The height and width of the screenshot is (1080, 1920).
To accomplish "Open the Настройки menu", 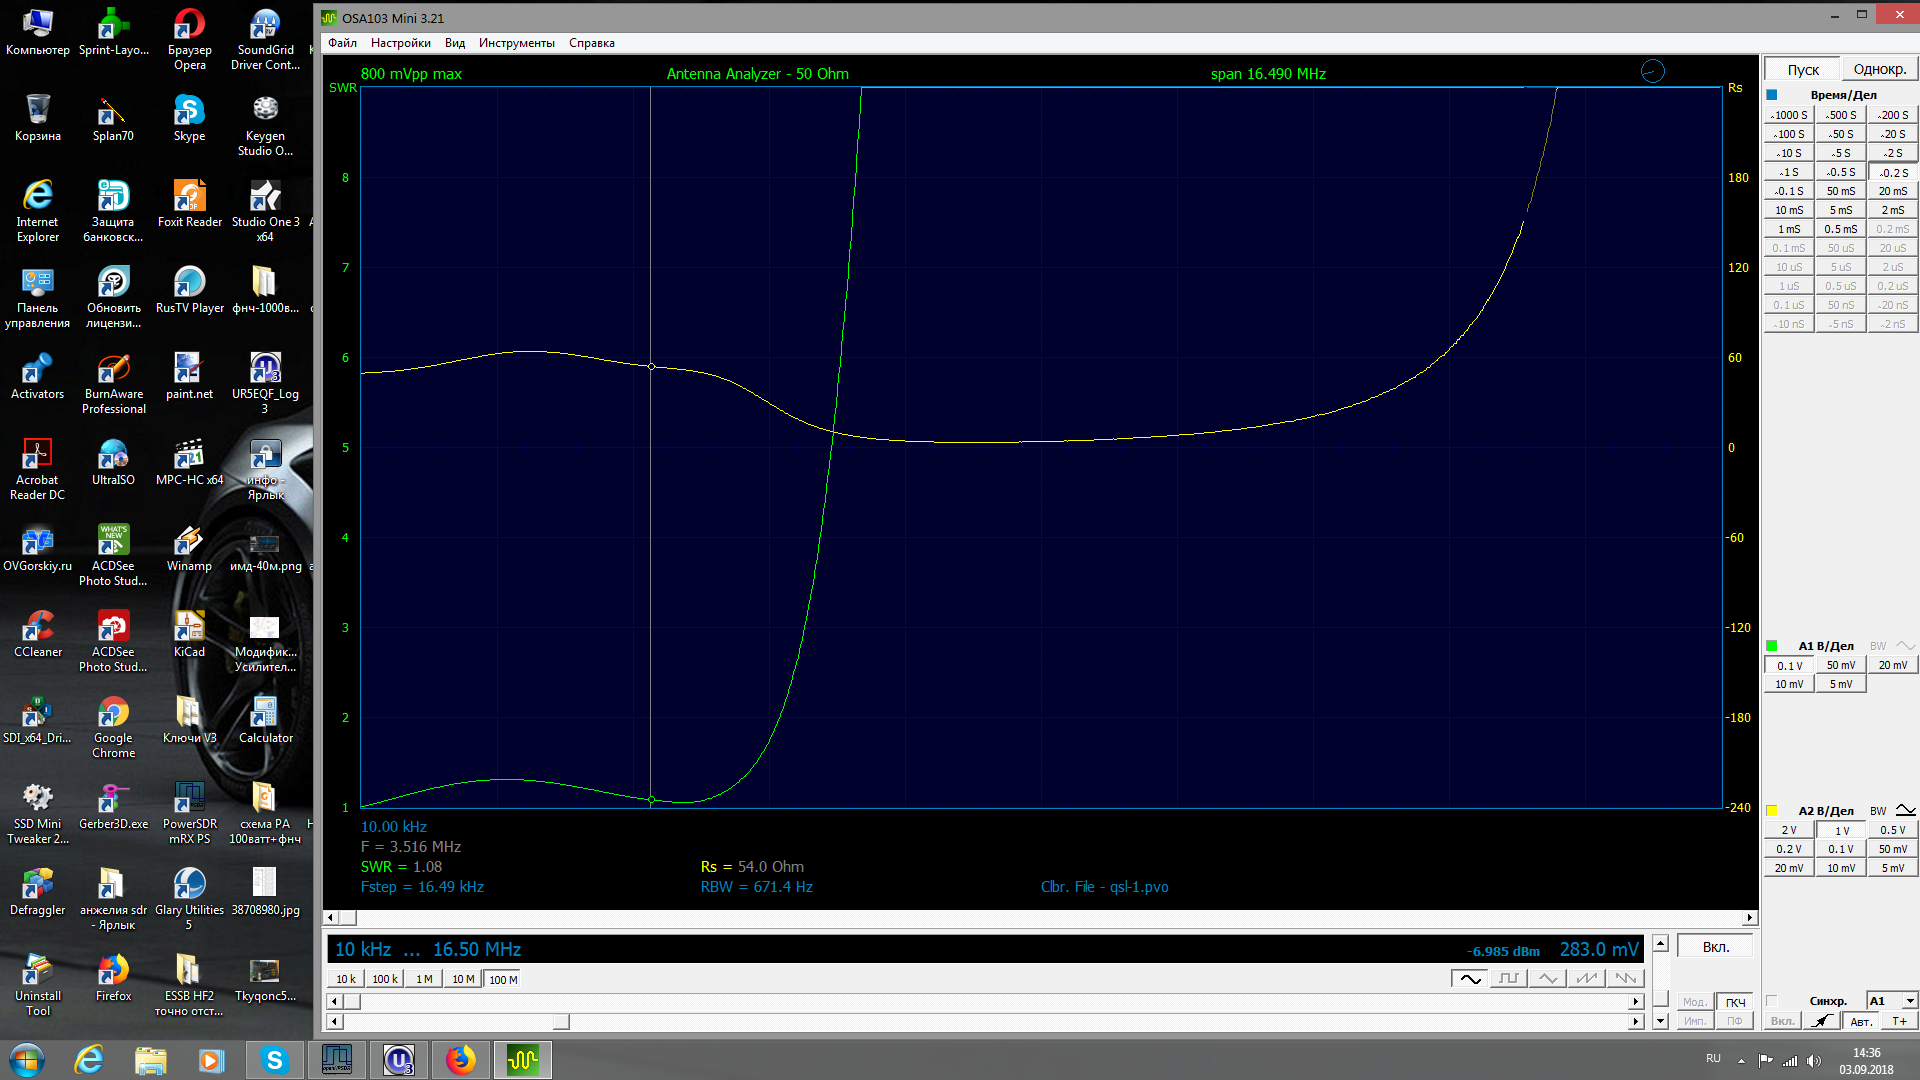I will pyautogui.click(x=400, y=43).
